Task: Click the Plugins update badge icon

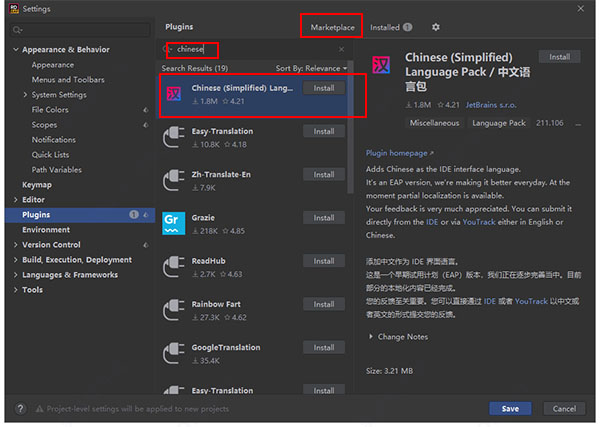Action: click(x=134, y=215)
